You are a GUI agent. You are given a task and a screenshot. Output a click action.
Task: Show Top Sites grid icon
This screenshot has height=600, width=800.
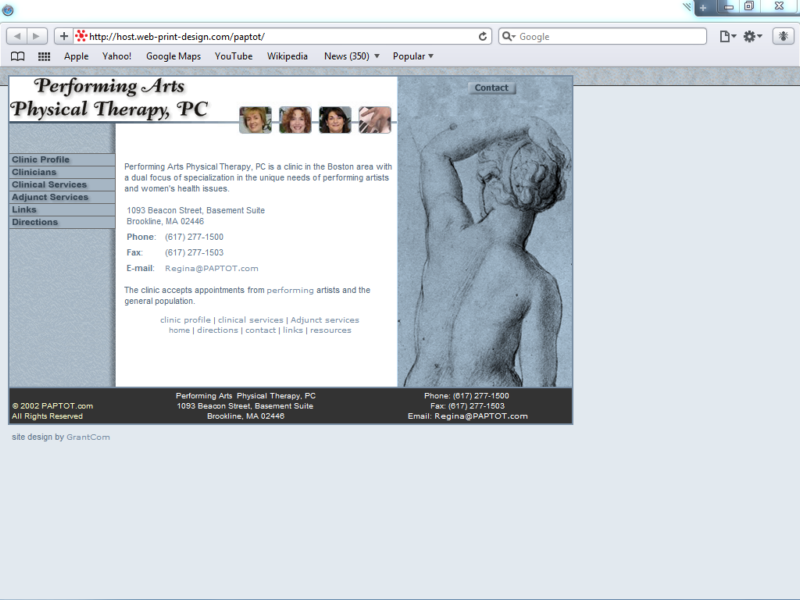pos(44,56)
